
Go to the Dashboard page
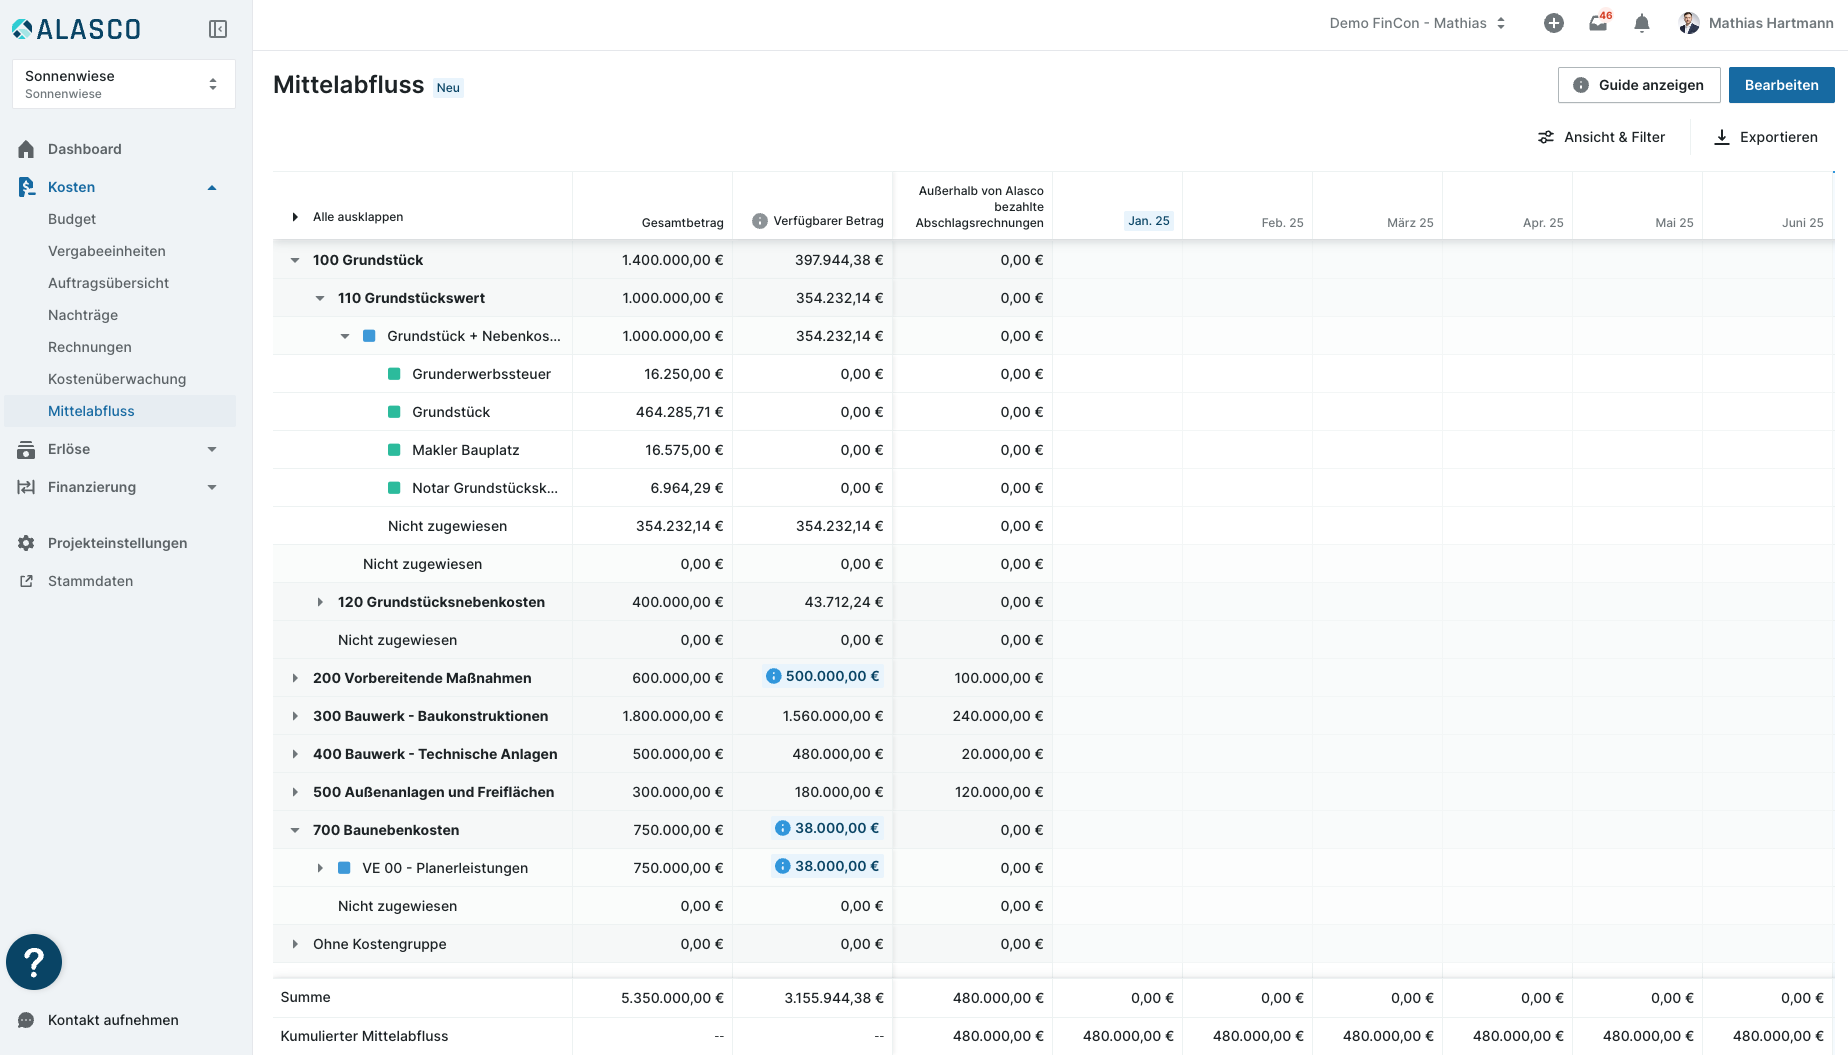pos(84,149)
